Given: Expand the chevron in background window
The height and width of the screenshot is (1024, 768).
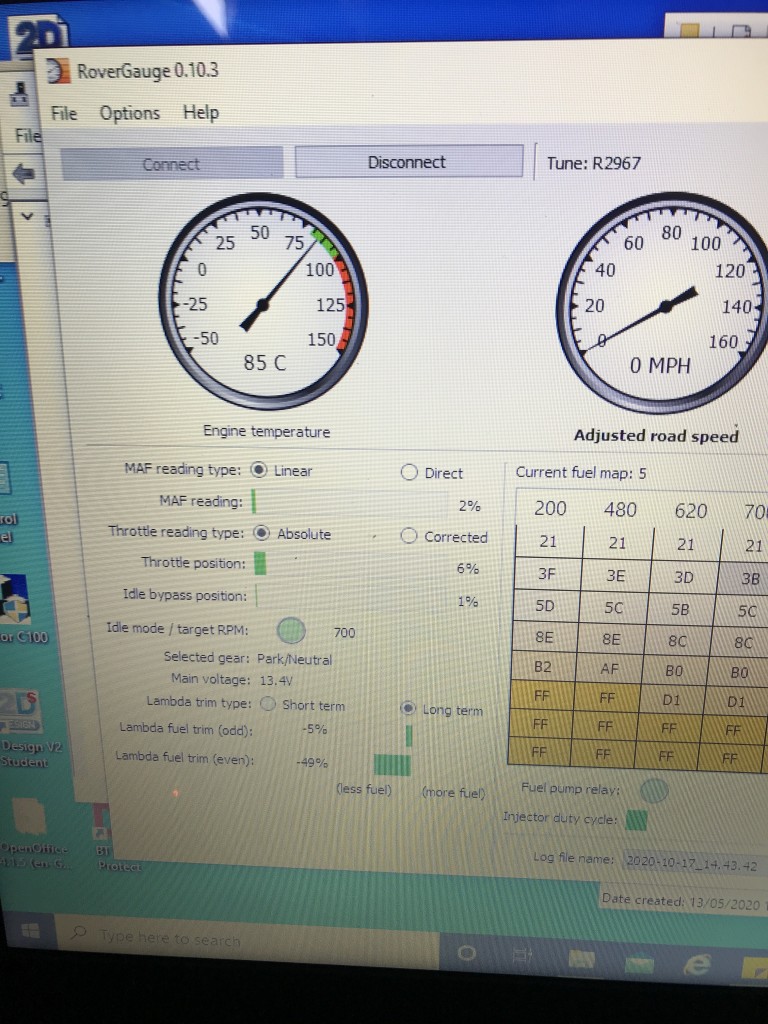Looking at the screenshot, I should (26, 216).
